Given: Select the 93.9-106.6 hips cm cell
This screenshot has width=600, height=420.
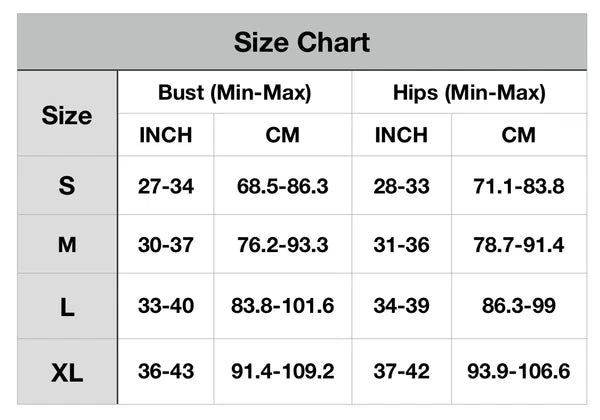Looking at the screenshot, I should (x=518, y=371).
